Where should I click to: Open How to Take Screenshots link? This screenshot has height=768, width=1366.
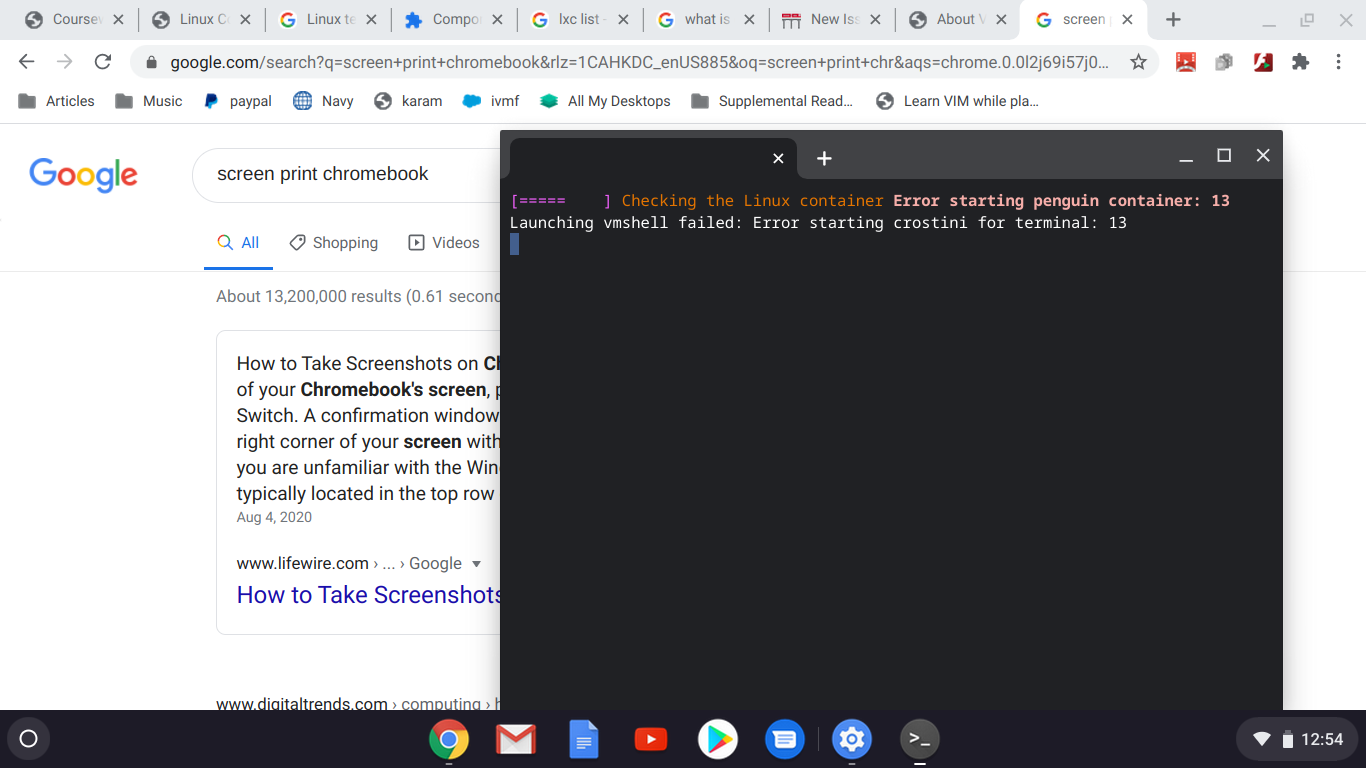coord(368,595)
